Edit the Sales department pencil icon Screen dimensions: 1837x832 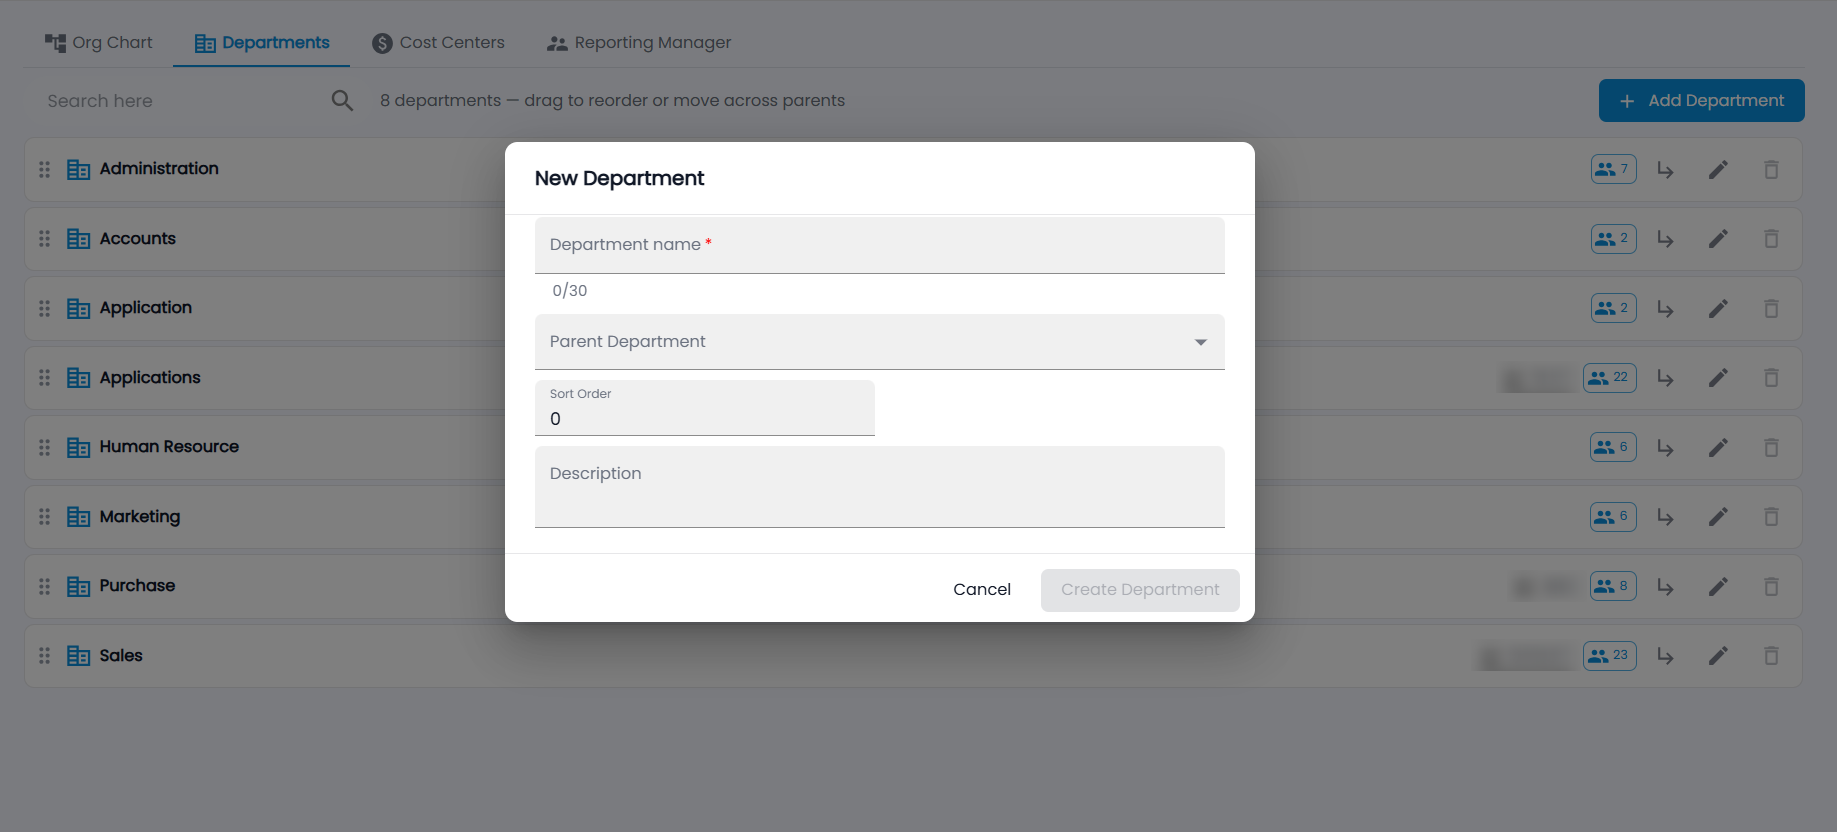(x=1718, y=656)
